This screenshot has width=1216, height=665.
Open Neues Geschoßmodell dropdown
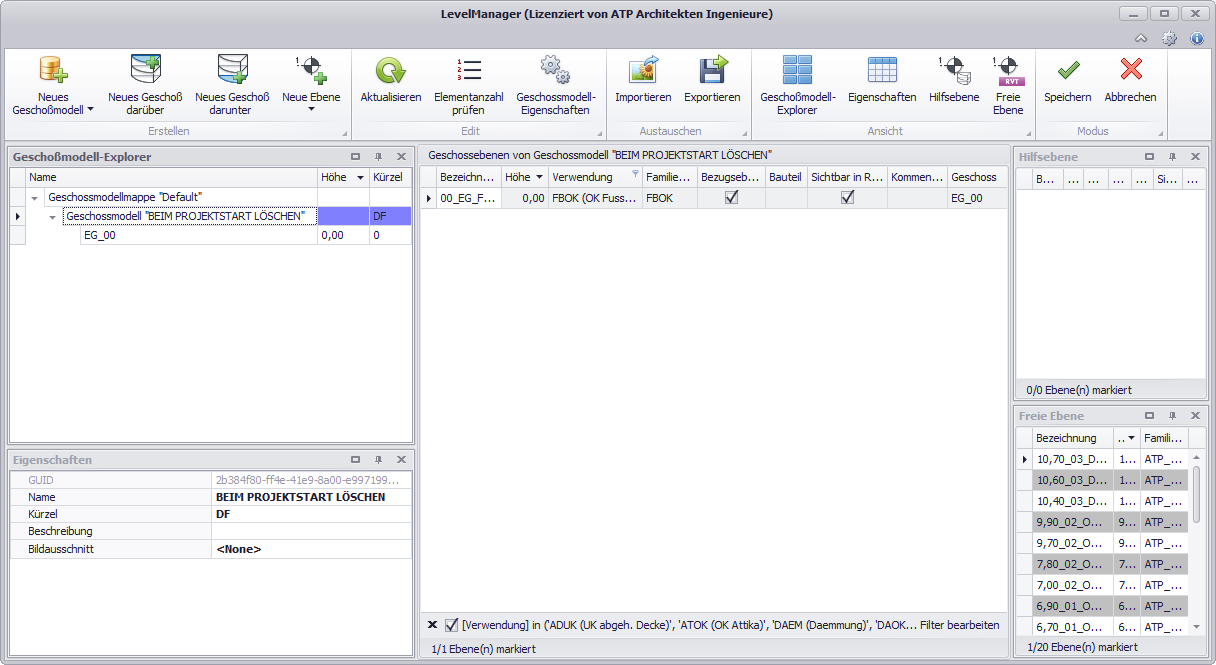point(90,110)
